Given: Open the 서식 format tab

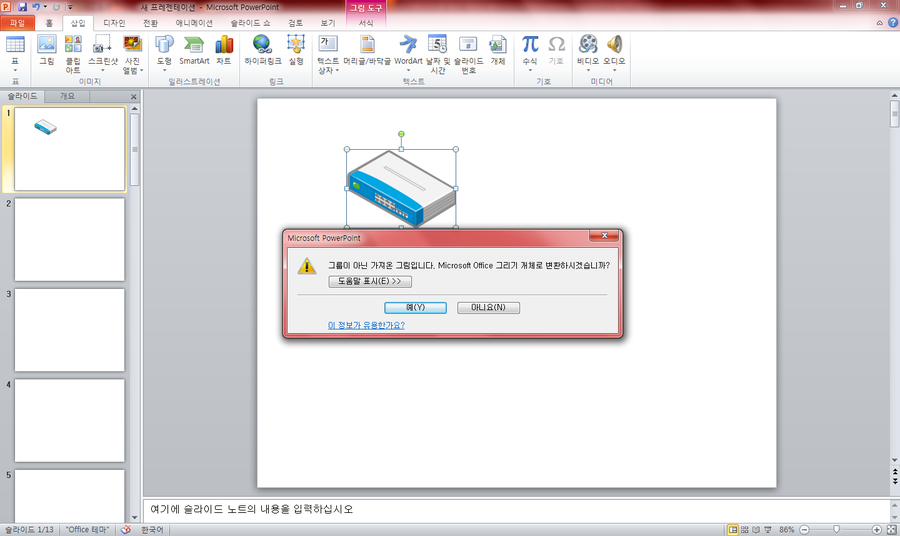Looking at the screenshot, I should click(x=366, y=23).
